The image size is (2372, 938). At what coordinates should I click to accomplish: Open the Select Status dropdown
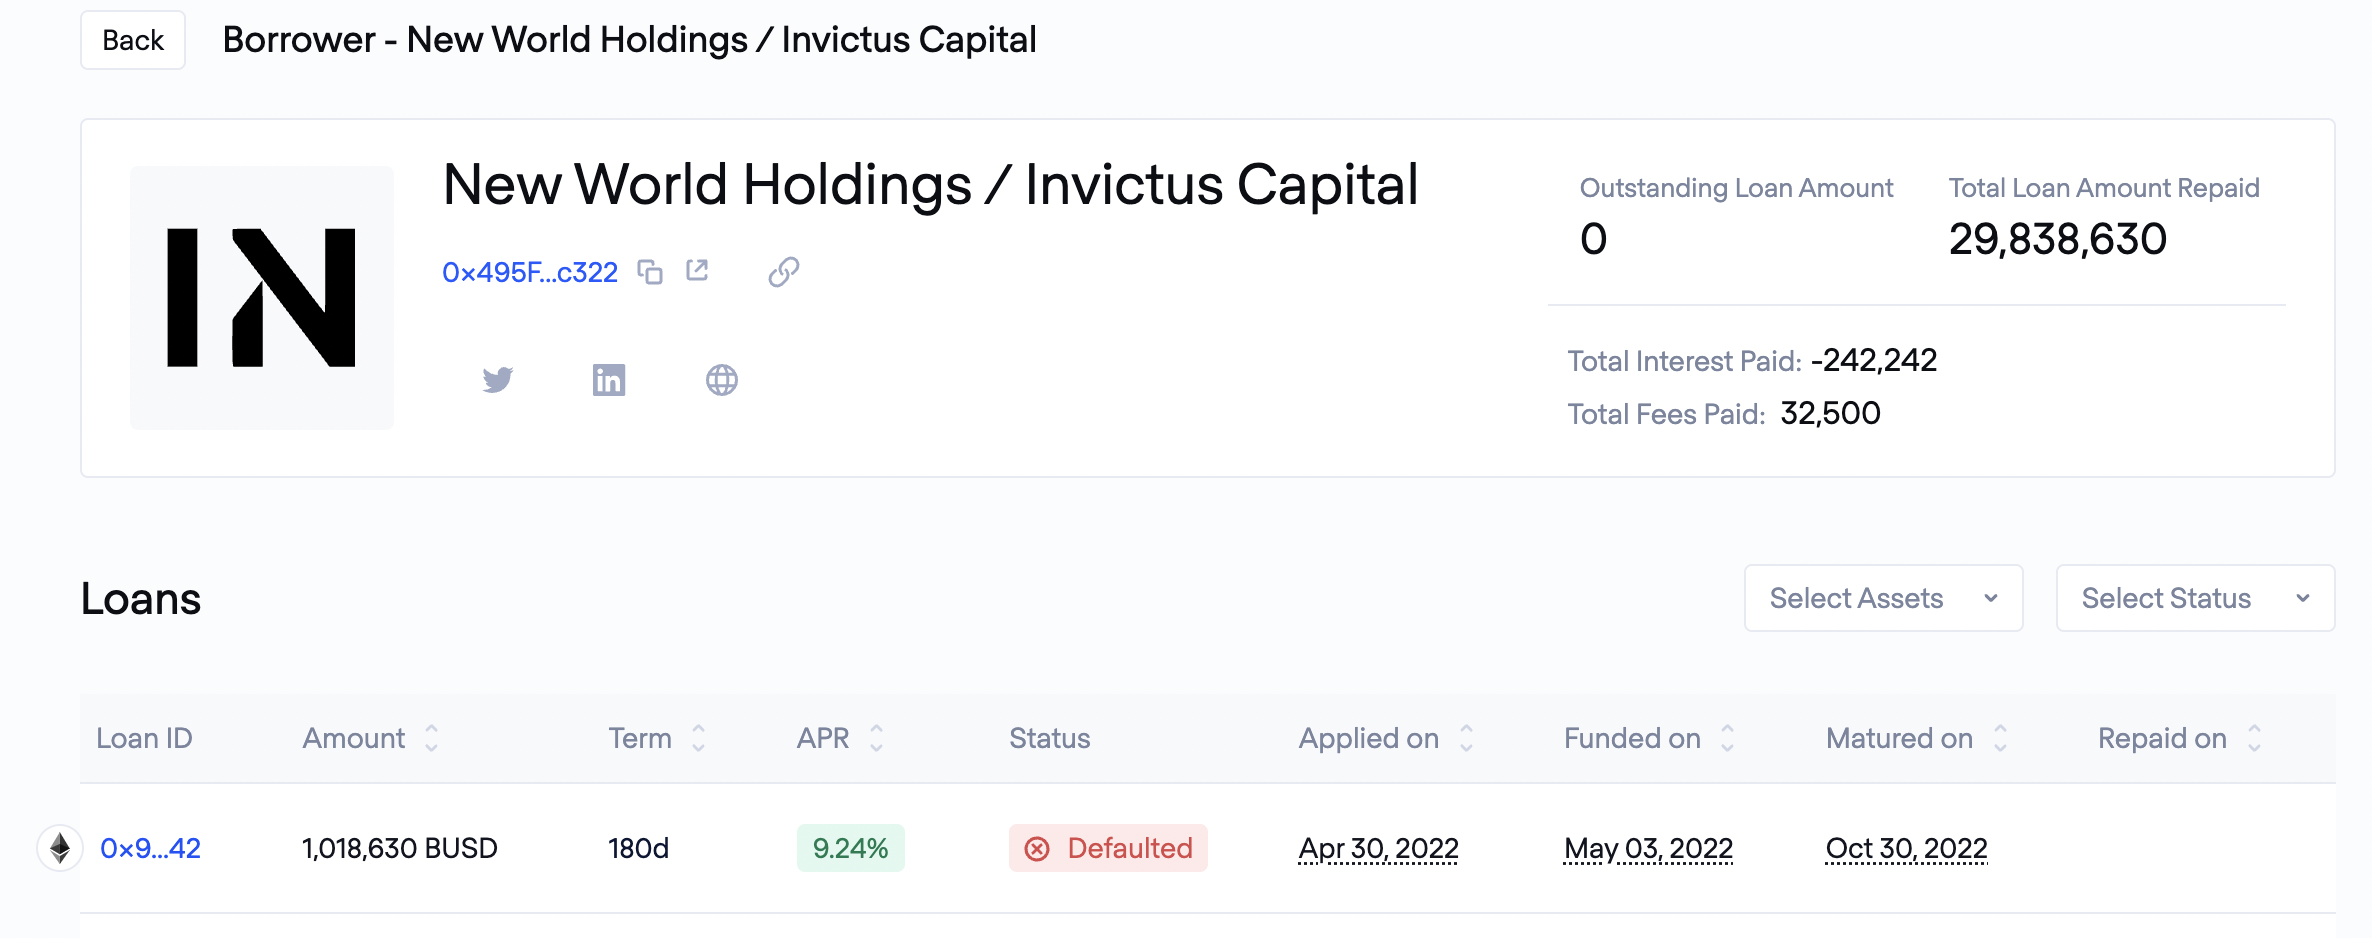click(2195, 598)
